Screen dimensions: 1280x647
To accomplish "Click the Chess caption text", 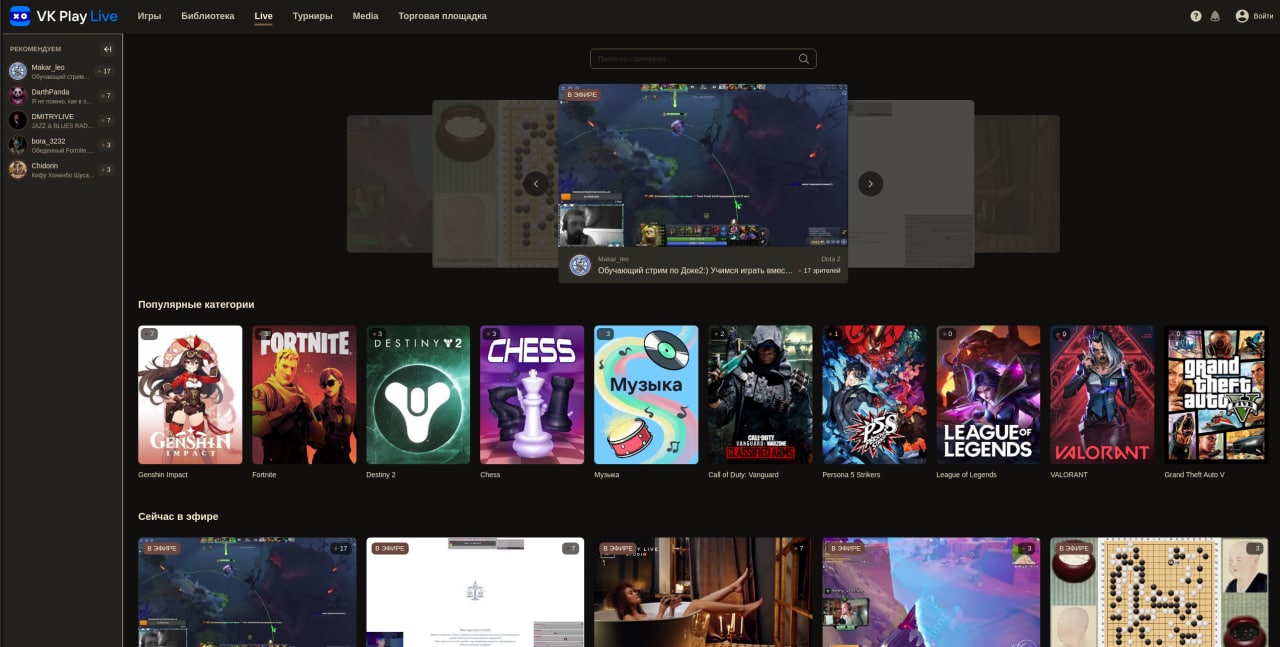I will (490, 475).
